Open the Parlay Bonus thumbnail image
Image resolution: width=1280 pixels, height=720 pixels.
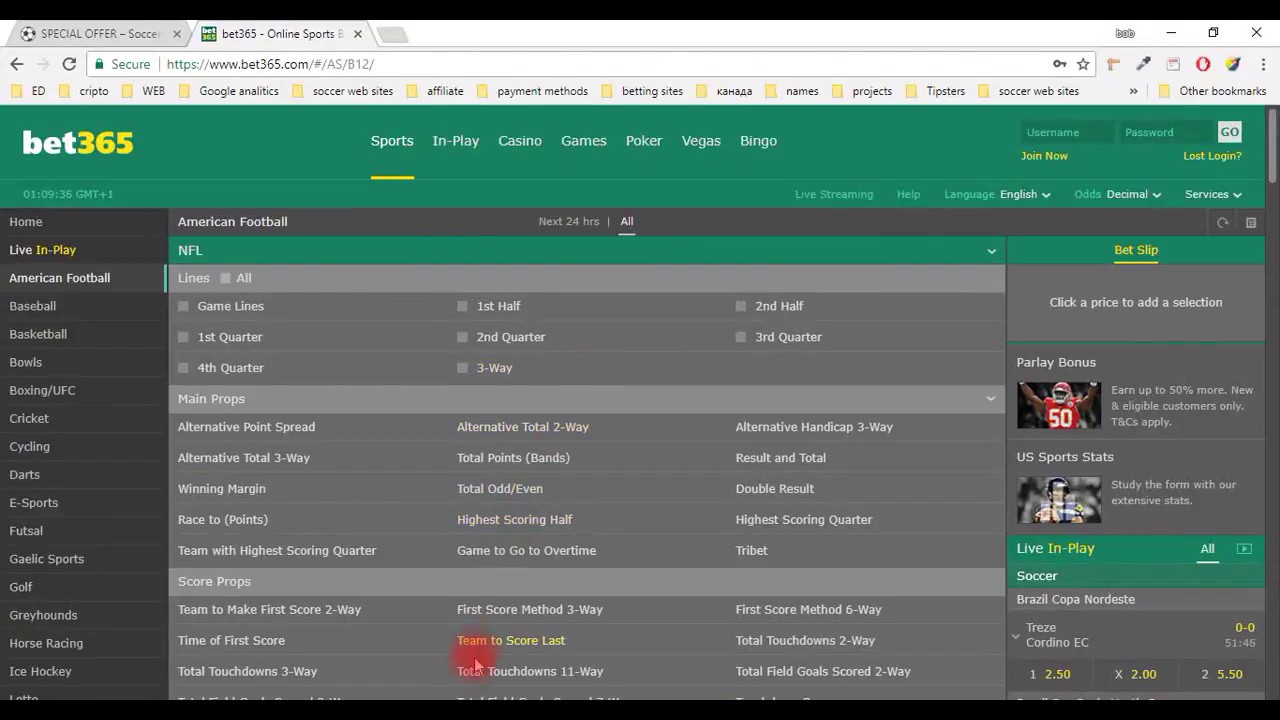(1058, 404)
